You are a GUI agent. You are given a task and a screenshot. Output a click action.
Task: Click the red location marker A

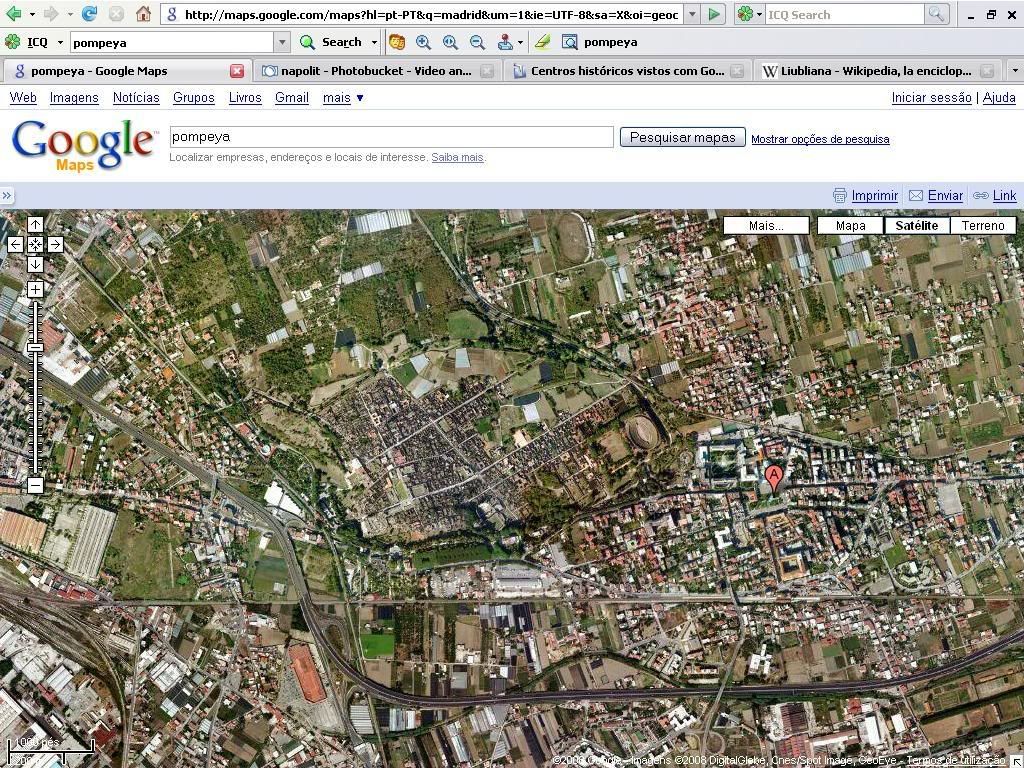(x=773, y=477)
